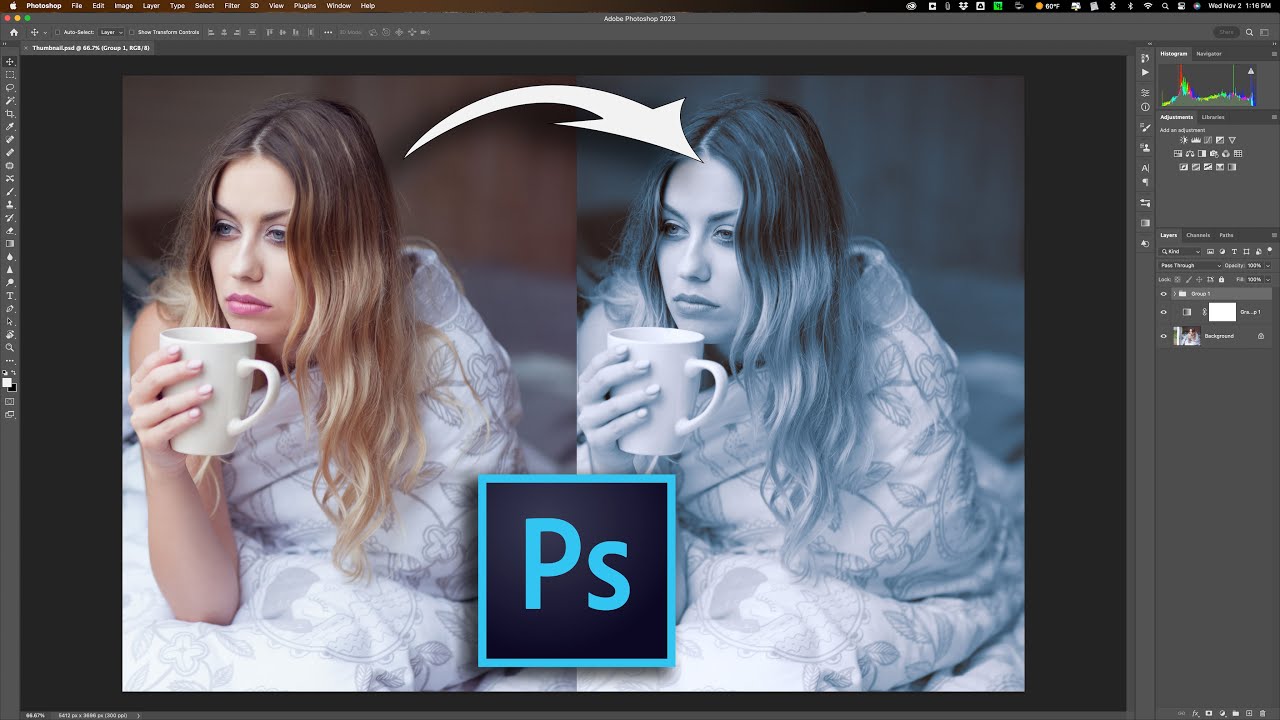
Task: Select the Lasso tool
Action: pos(11,87)
